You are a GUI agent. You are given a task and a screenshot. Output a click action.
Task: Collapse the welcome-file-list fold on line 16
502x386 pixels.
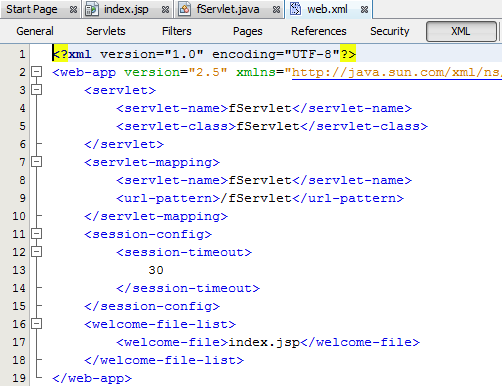[x=36, y=324]
